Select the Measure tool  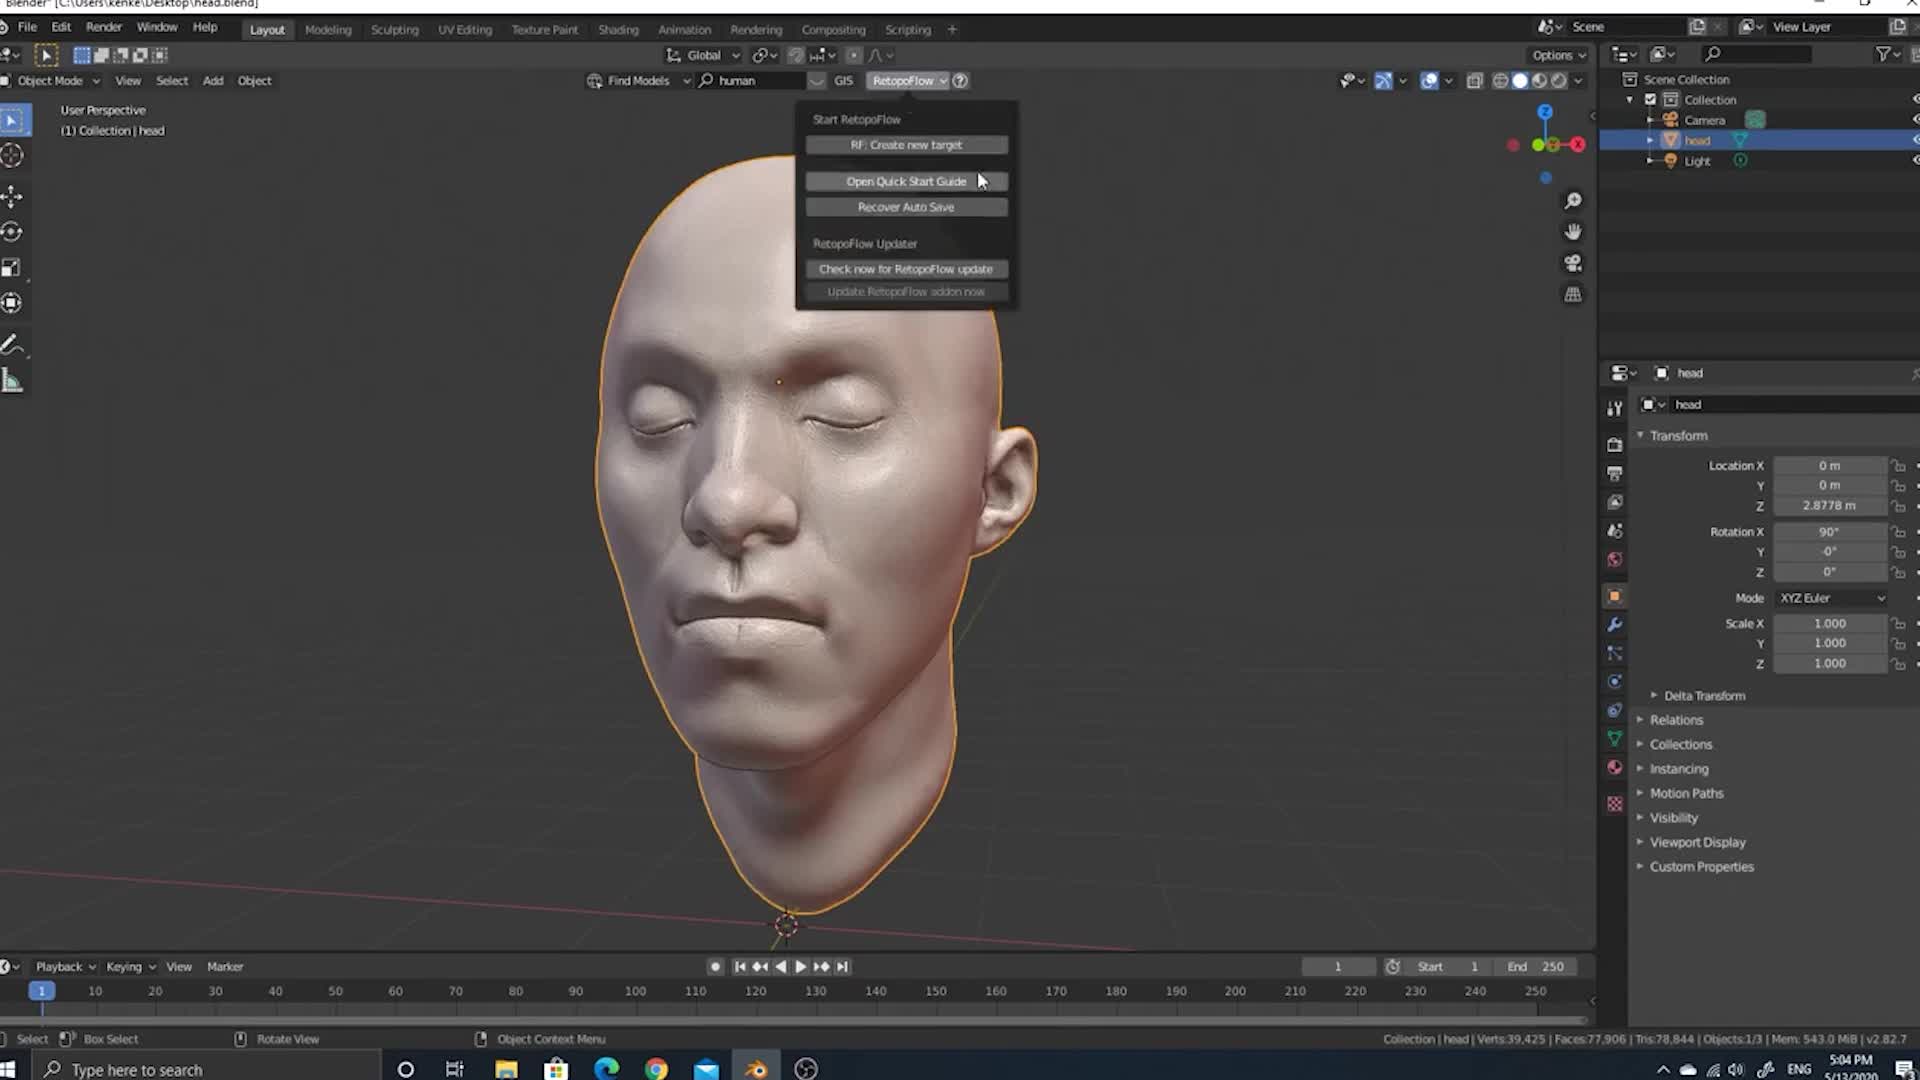coord(12,381)
